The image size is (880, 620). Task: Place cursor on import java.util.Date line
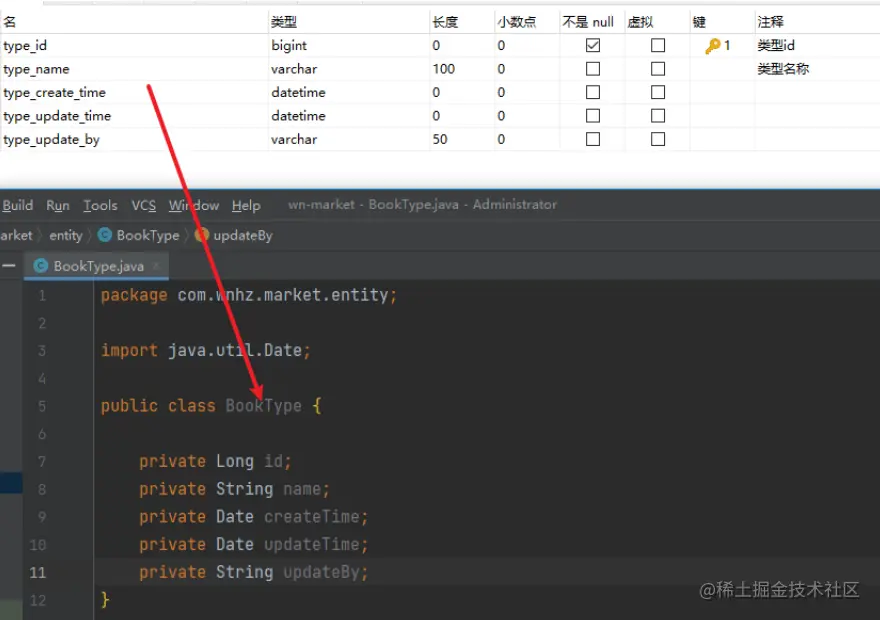point(205,351)
